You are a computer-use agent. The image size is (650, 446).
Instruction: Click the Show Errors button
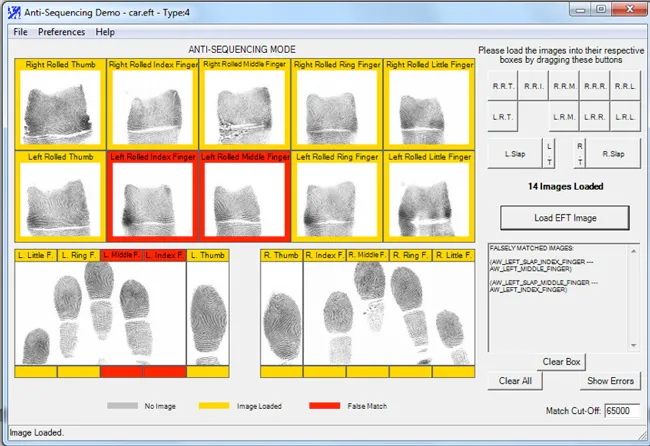[610, 381]
